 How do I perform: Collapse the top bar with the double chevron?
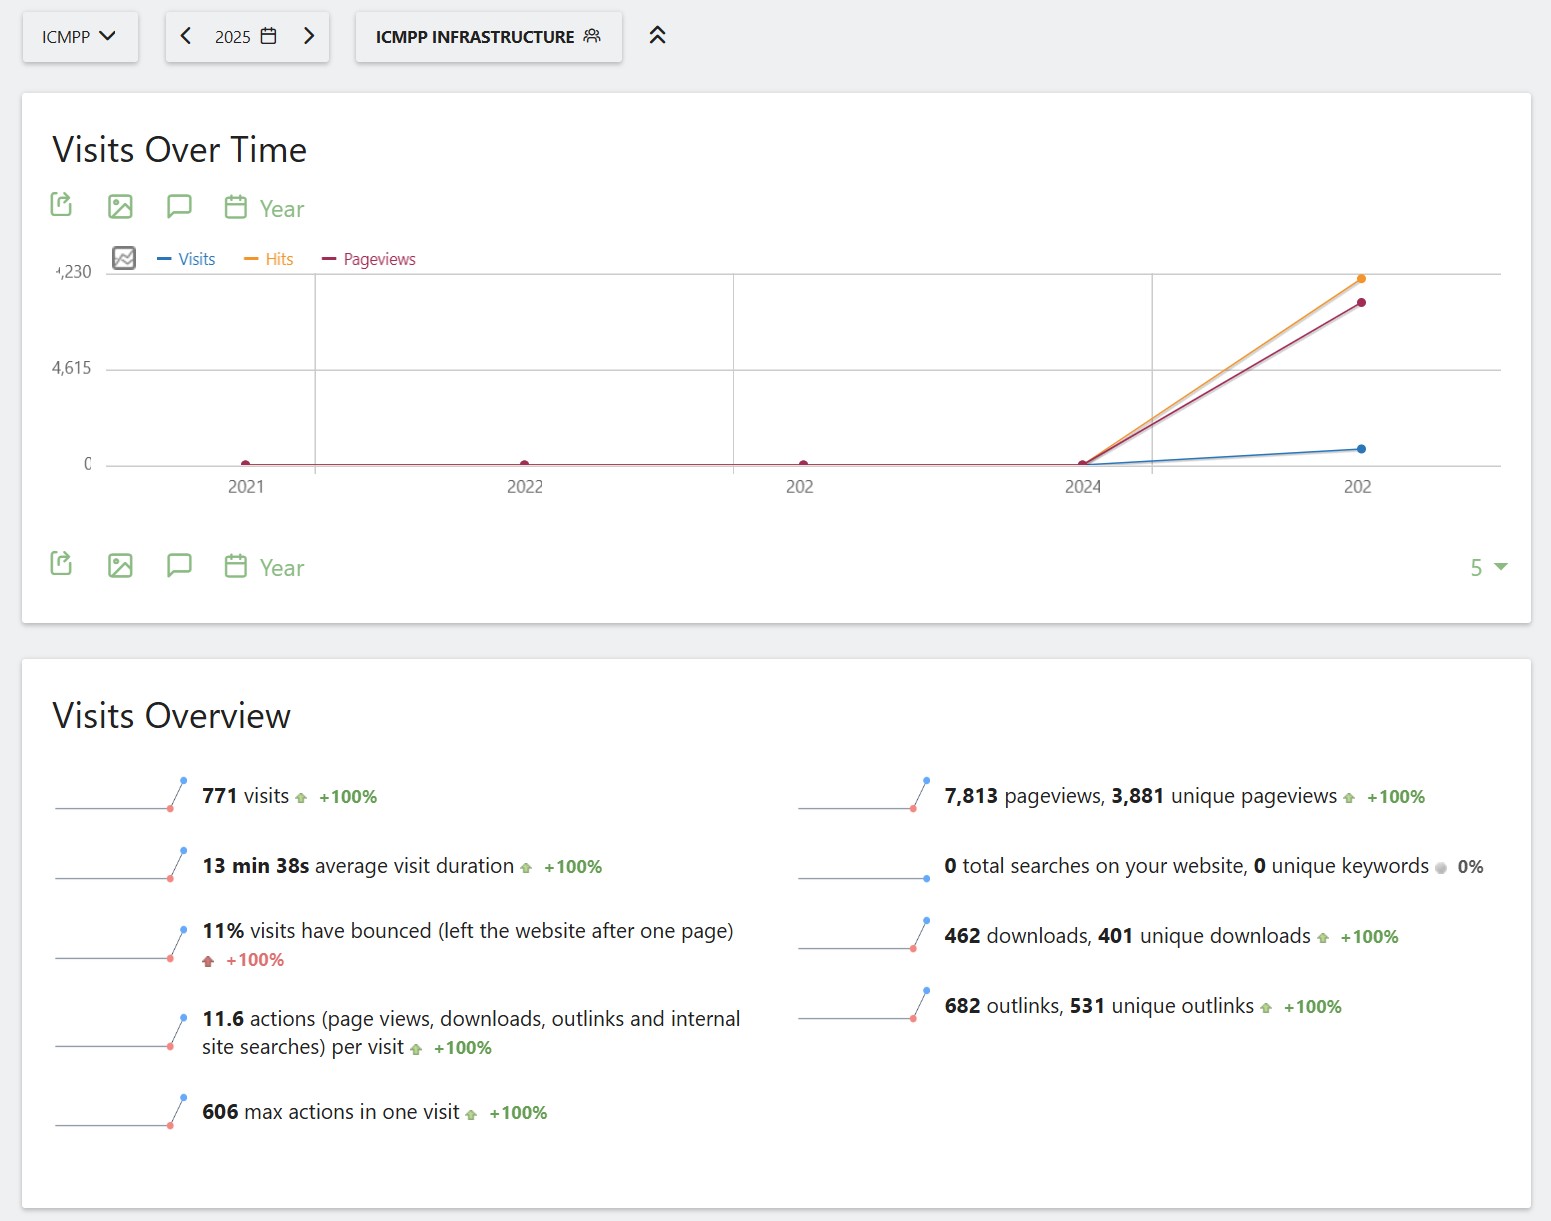(657, 36)
